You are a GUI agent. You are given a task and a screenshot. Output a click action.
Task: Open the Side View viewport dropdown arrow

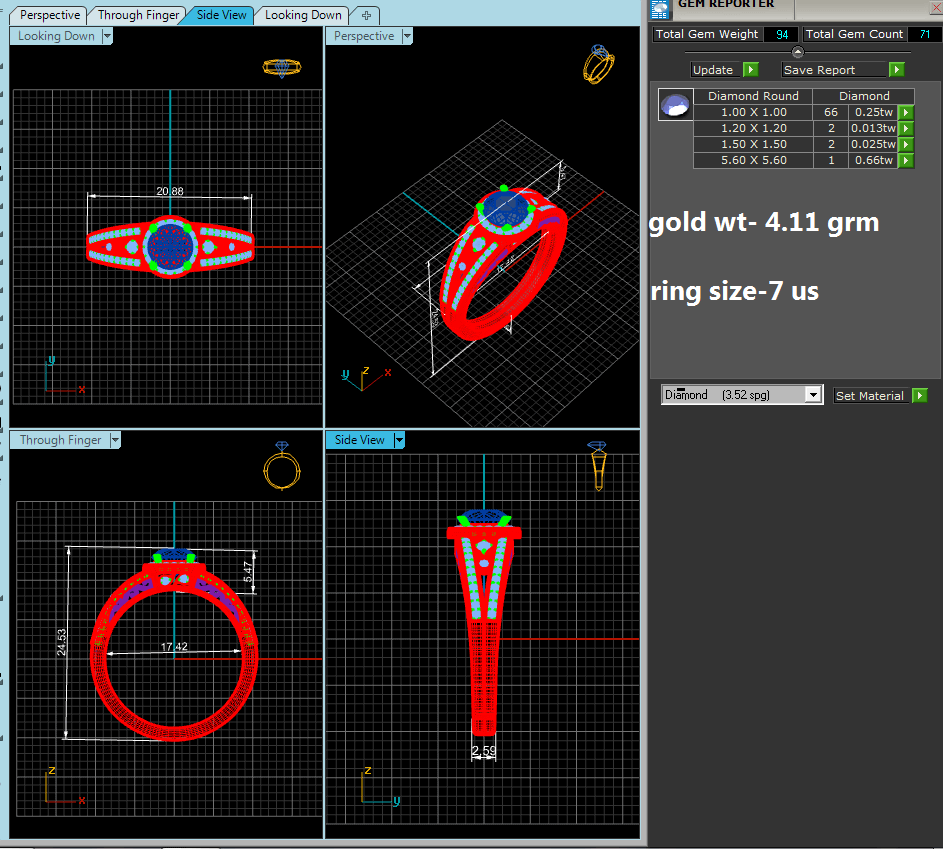(398, 440)
